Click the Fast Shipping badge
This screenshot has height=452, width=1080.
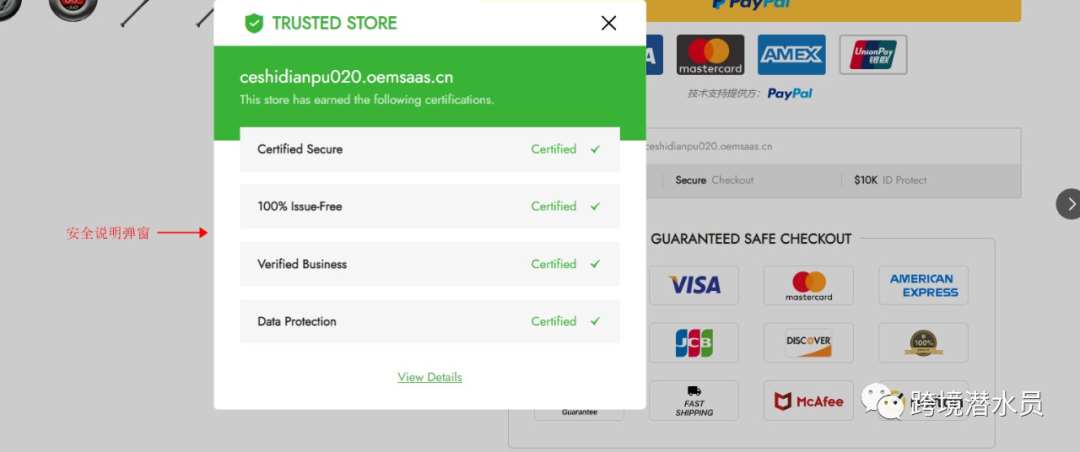(x=694, y=400)
